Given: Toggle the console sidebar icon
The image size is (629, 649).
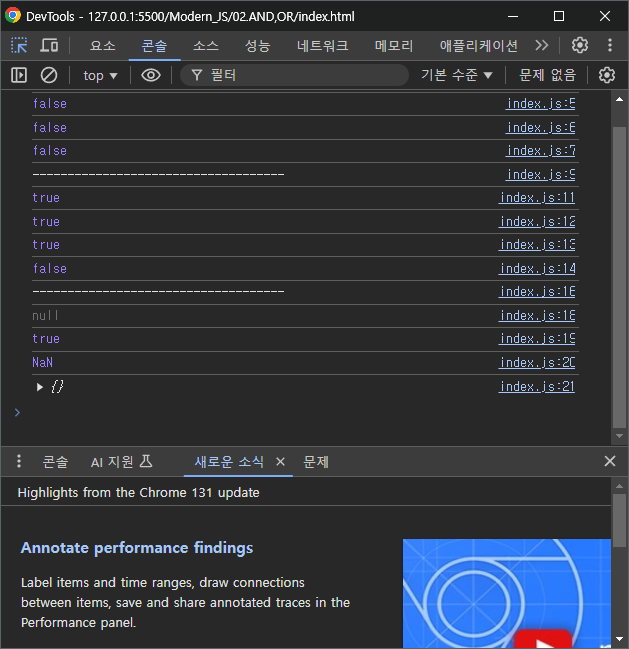Looking at the screenshot, I should point(19,75).
